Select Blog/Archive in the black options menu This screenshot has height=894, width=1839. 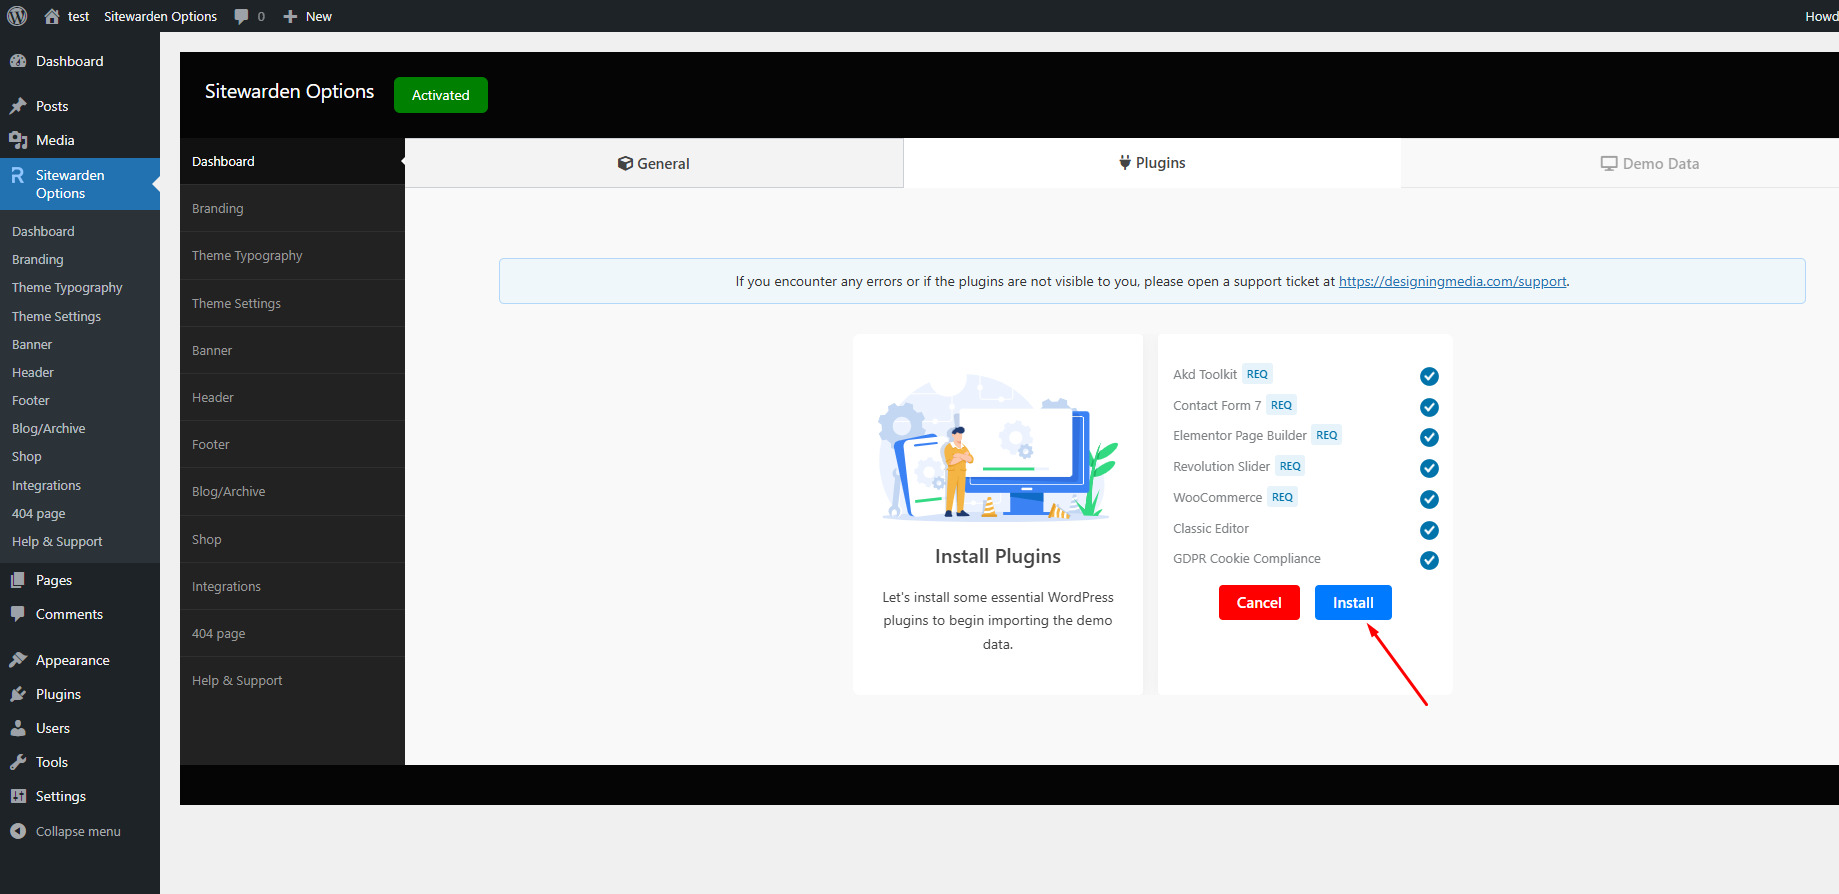292,491
